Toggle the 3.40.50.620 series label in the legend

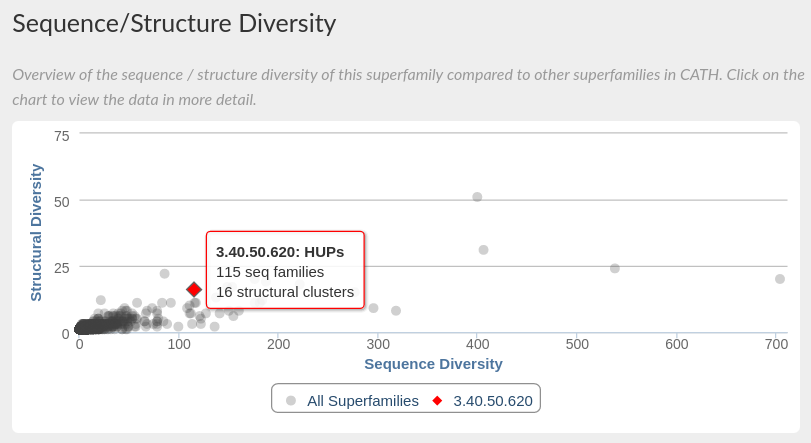493,400
